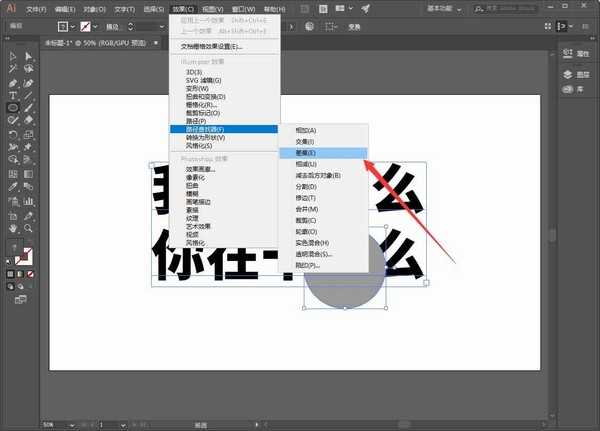Viewport: 600px width, 431px height.
Task: Open the fill color dropdown arrow
Action: pyautogui.click(x=73, y=27)
